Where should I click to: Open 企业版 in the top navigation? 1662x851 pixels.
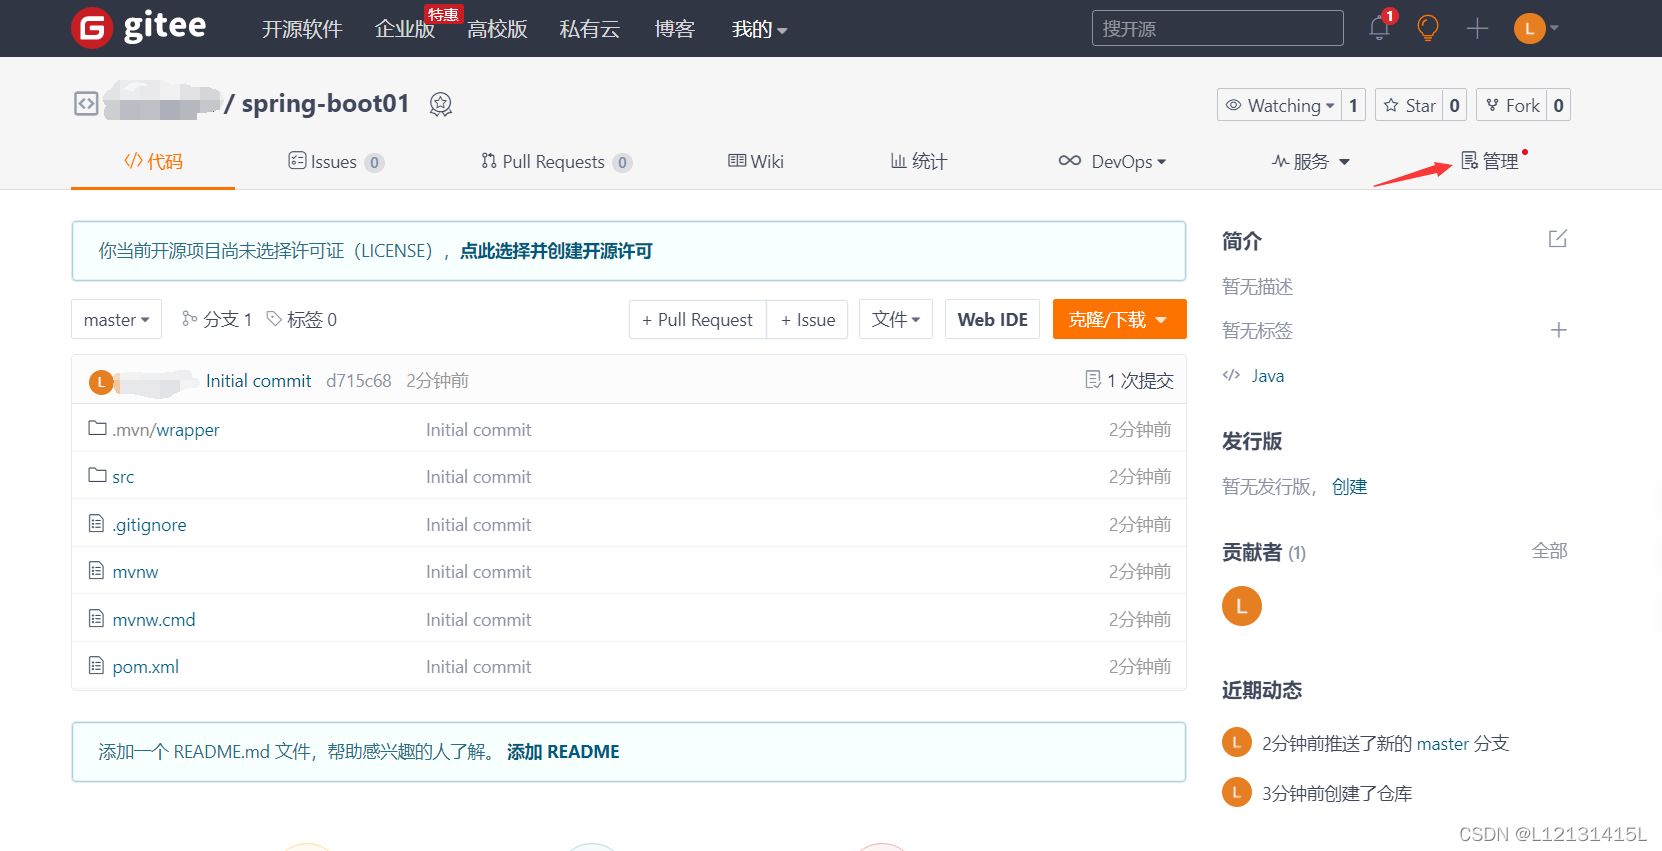[405, 29]
